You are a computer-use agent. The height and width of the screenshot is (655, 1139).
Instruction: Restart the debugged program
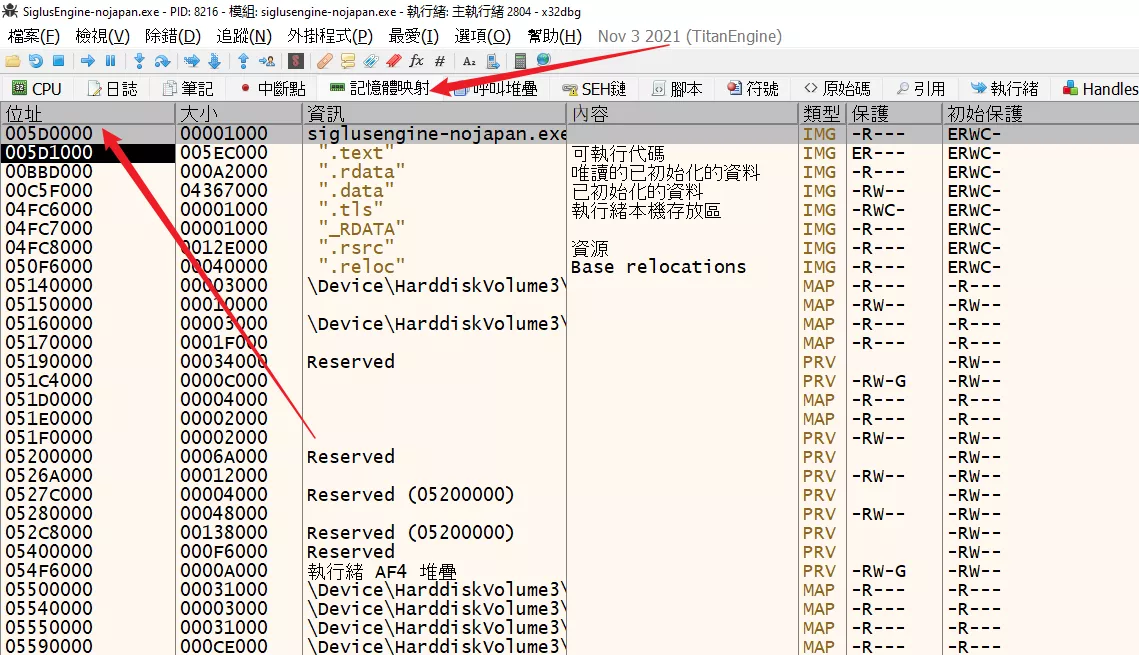click(36, 61)
